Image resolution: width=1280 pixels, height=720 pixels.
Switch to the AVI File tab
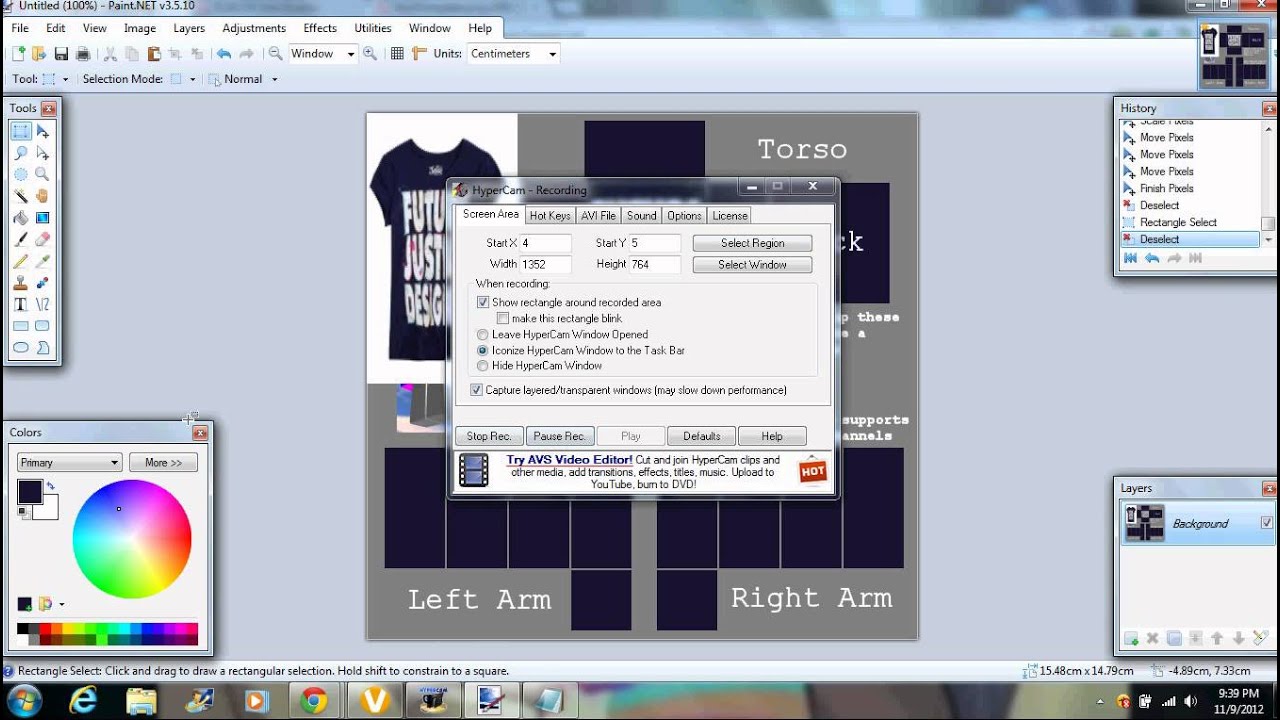point(599,215)
